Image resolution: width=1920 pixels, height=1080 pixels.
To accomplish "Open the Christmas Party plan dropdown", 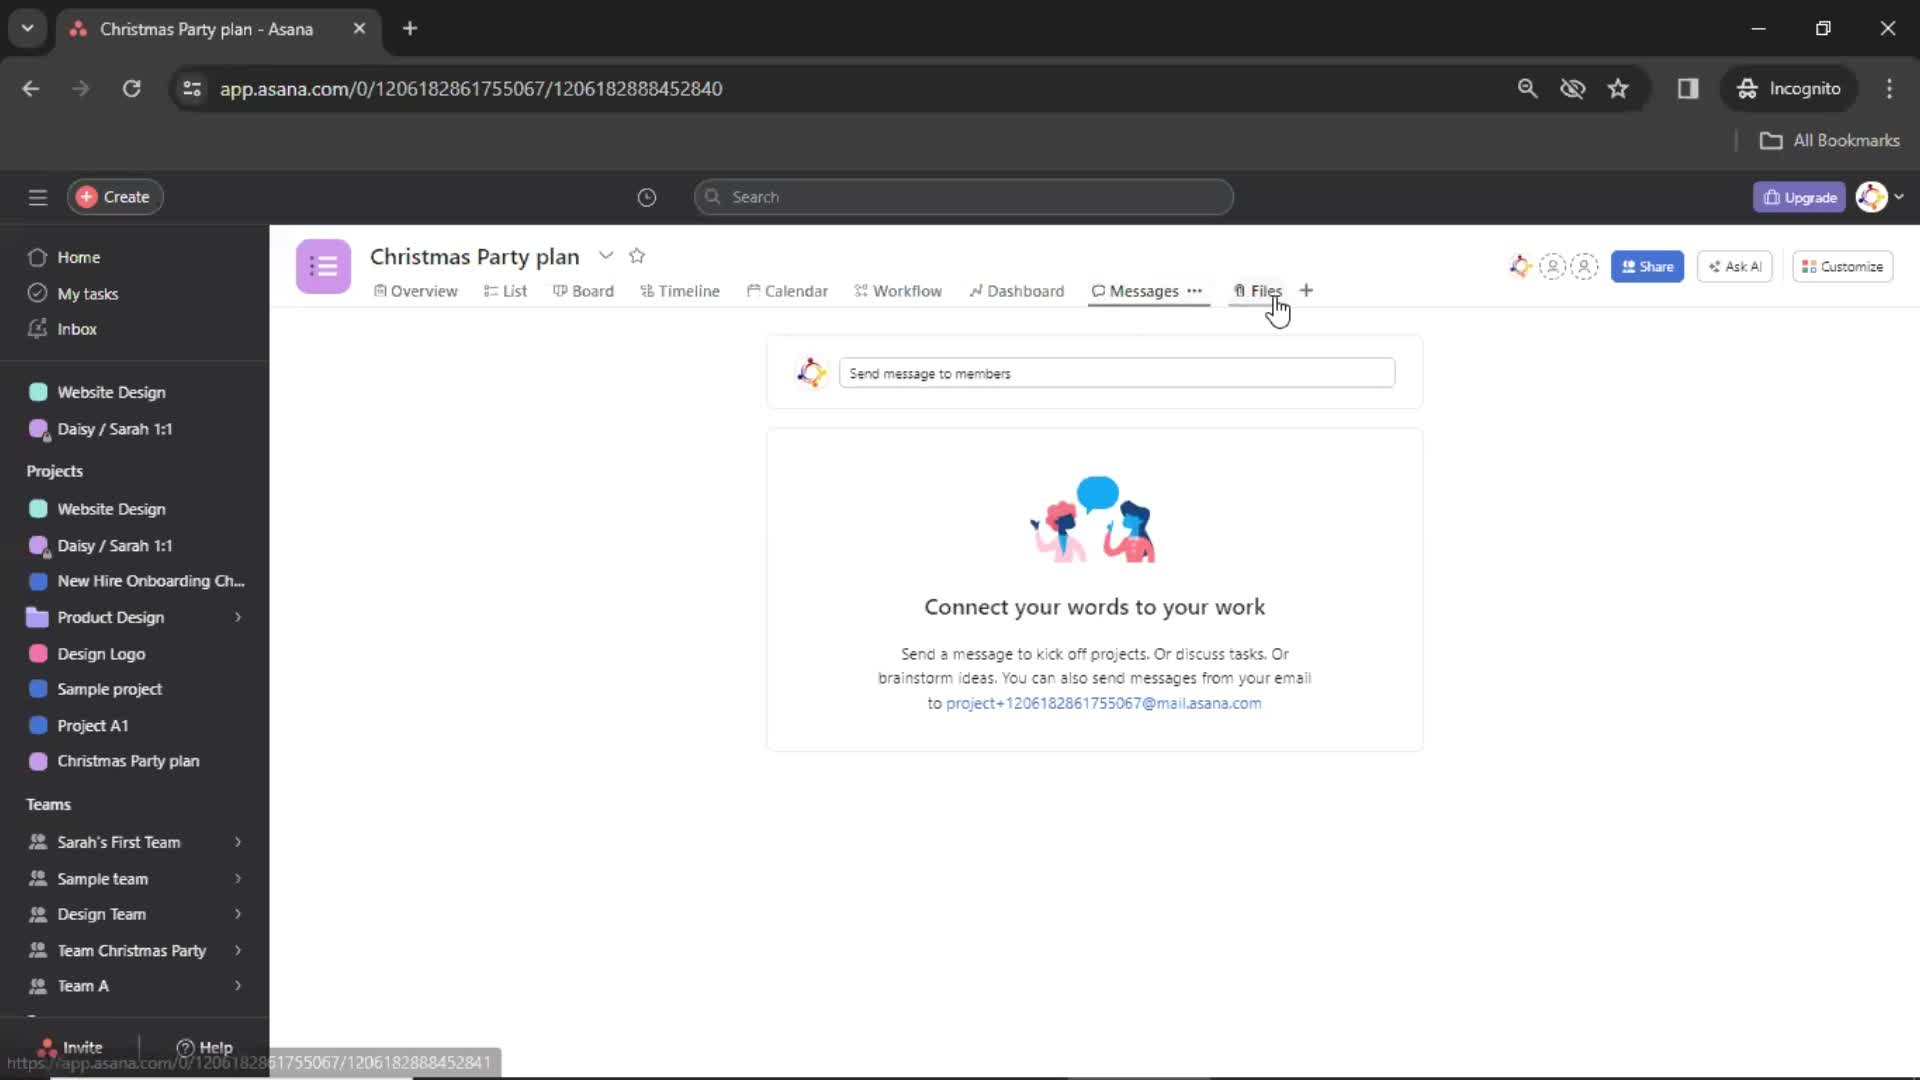I will (604, 256).
